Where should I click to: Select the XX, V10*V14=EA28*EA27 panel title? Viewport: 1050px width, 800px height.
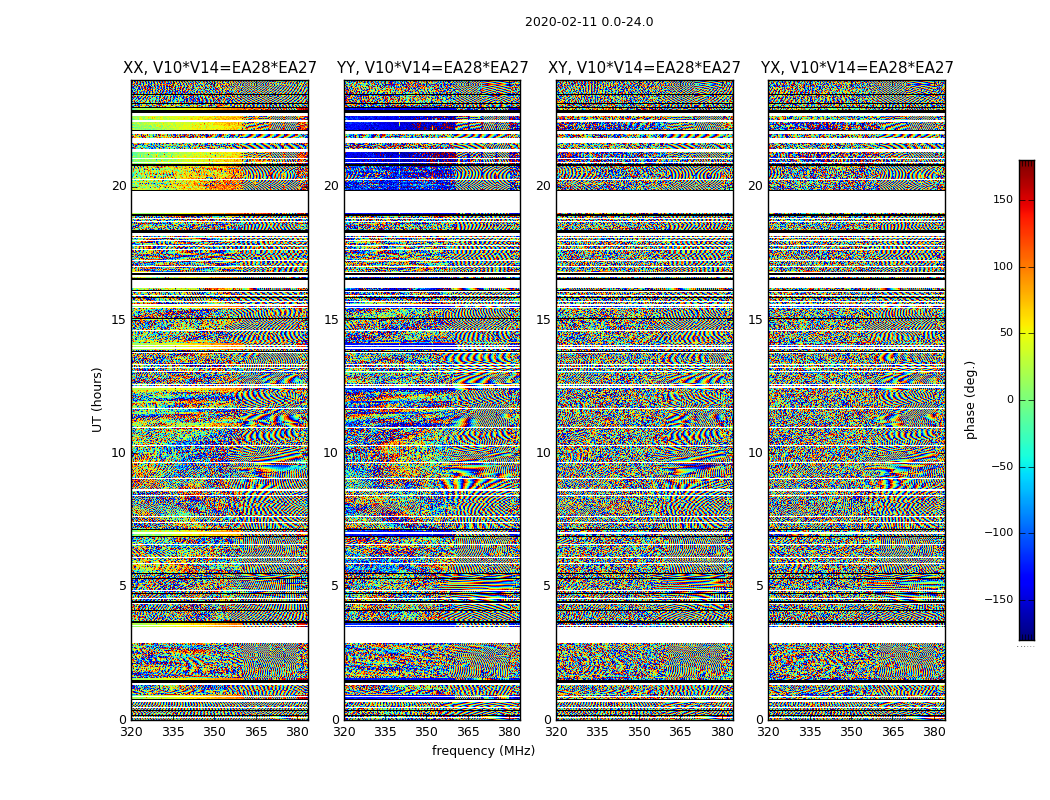pos(220,68)
